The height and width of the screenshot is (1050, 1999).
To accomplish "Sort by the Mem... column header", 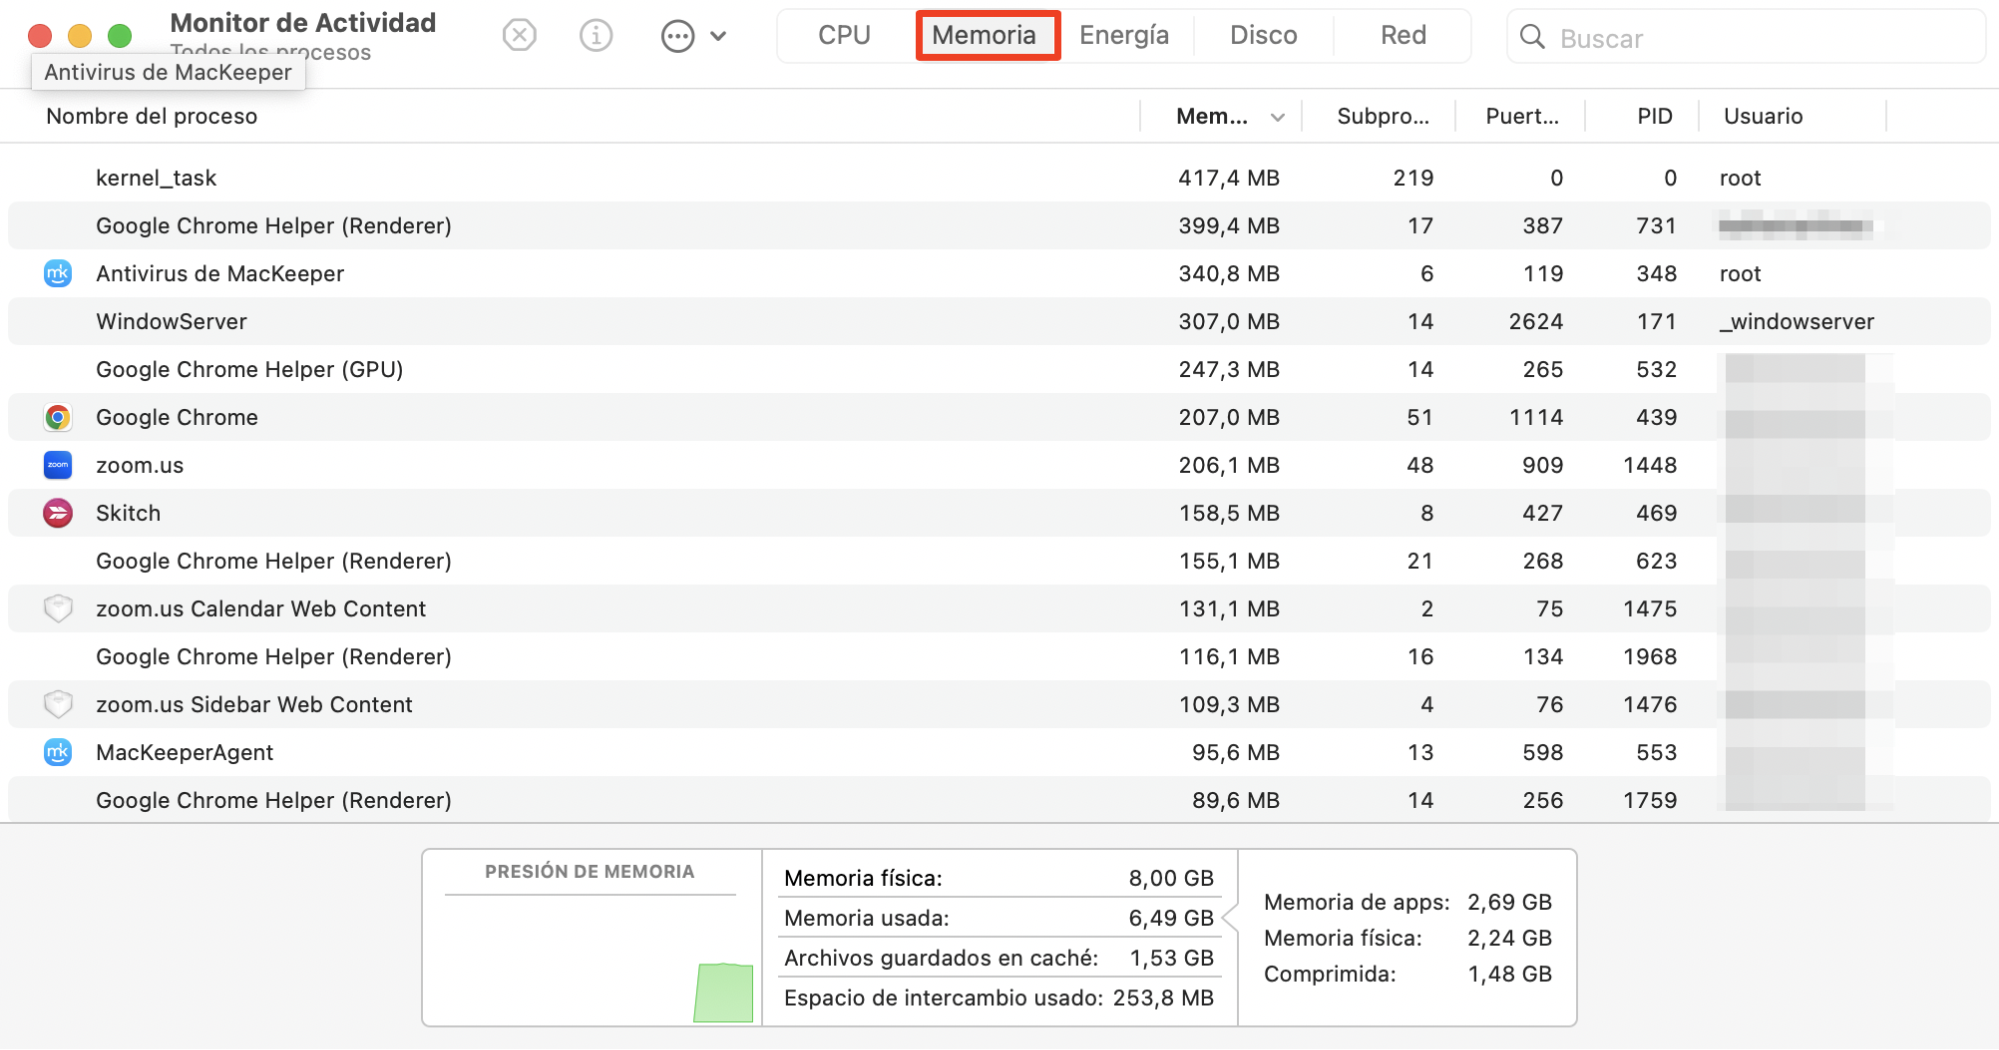I will point(1212,116).
